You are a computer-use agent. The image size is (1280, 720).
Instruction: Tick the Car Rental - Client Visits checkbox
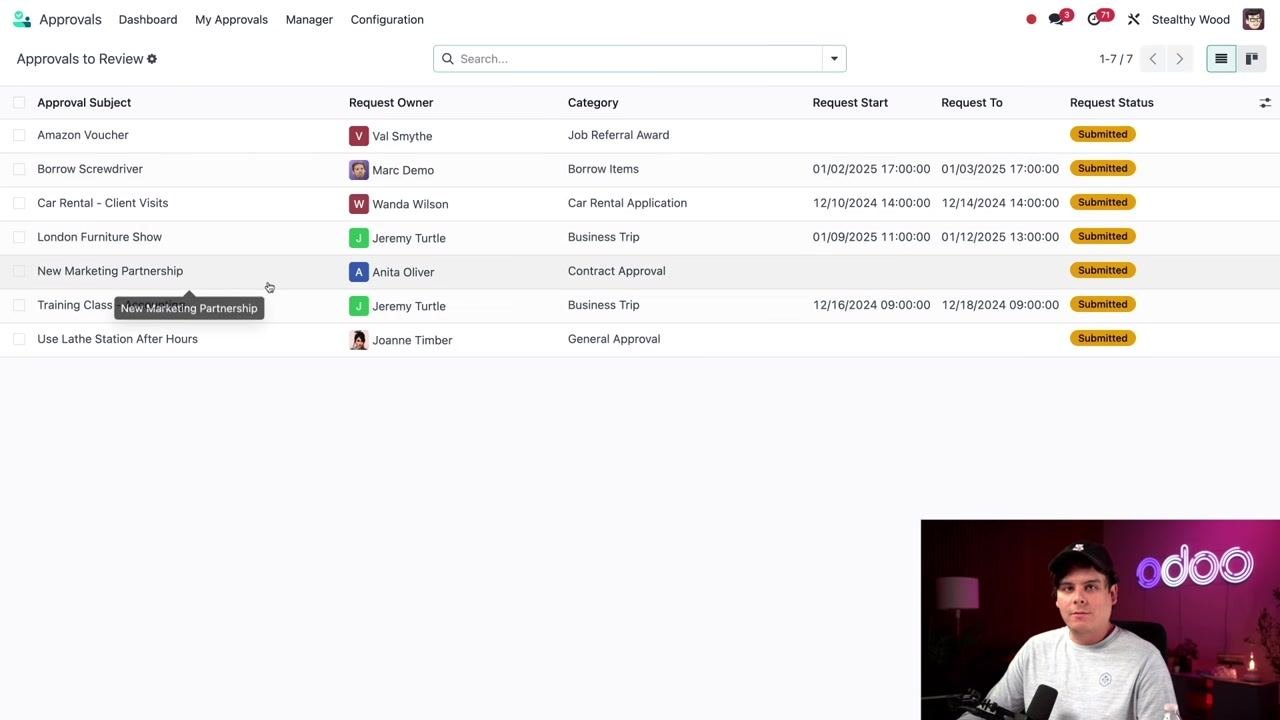pyautogui.click(x=19, y=203)
